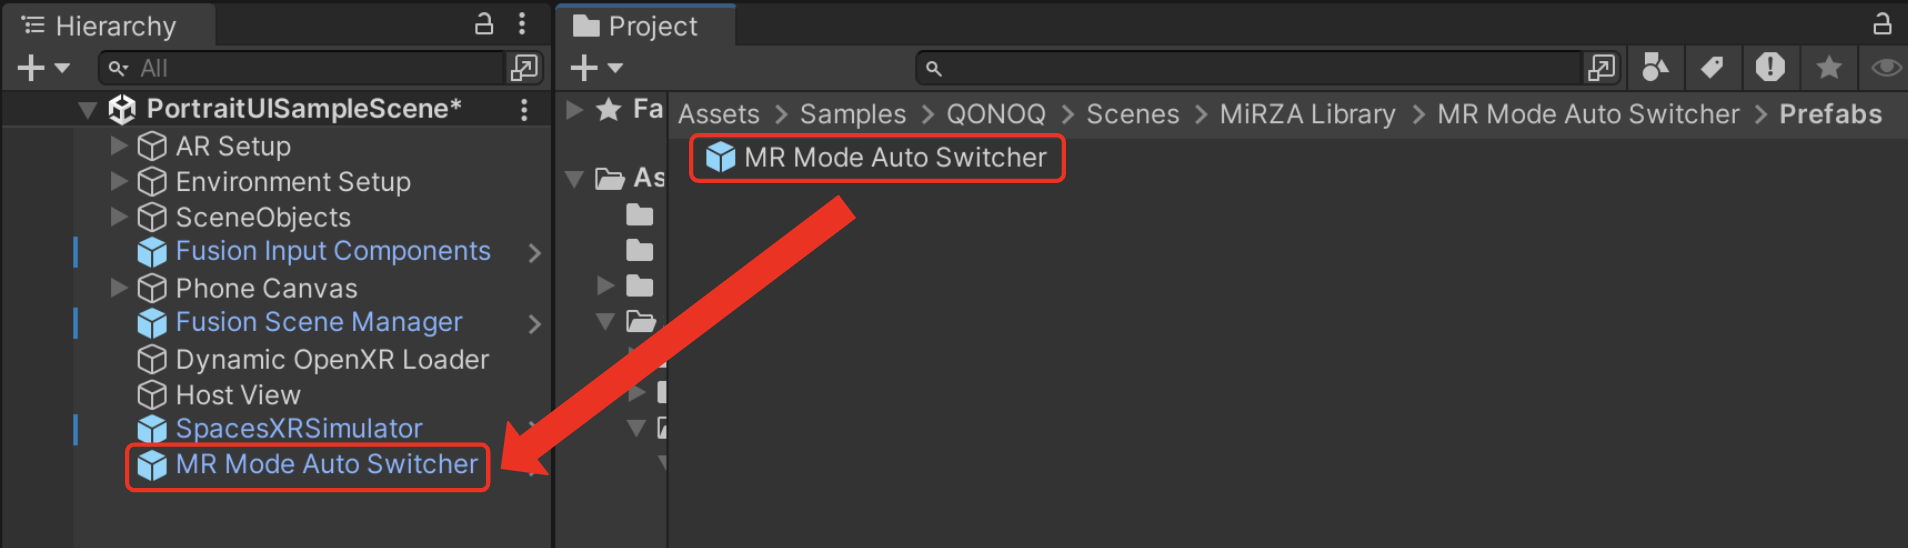1908x548 pixels.
Task: Toggle hidden packages visibility eye icon
Action: pos(1886,67)
